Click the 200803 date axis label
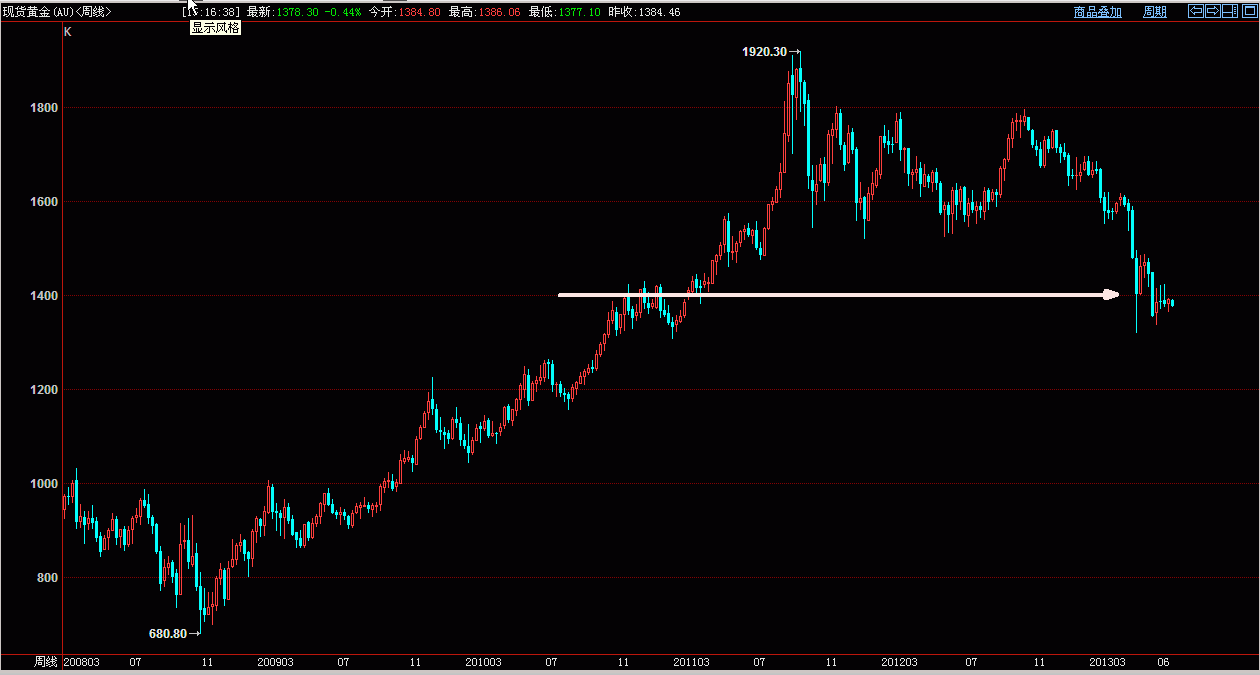Screen dimensions: 1260x675 click(81, 662)
